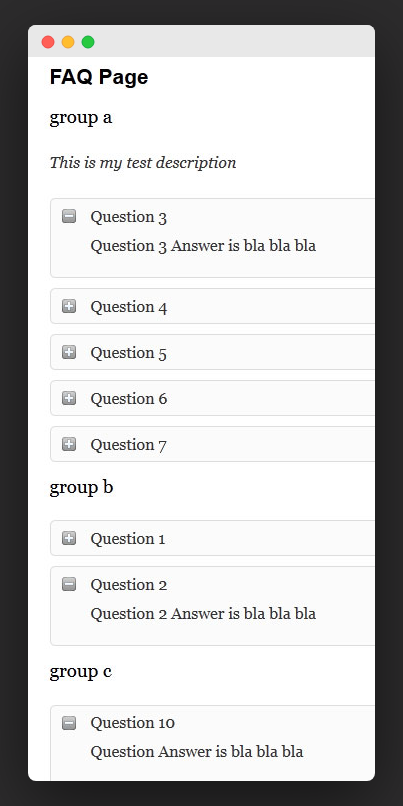
Task: Collapse the Question 2 heading text
Action: pyautogui.click(x=129, y=585)
